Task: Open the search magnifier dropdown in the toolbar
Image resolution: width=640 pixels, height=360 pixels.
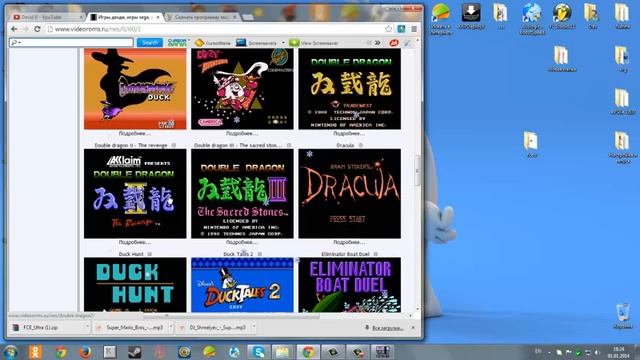Action: click(x=16, y=42)
